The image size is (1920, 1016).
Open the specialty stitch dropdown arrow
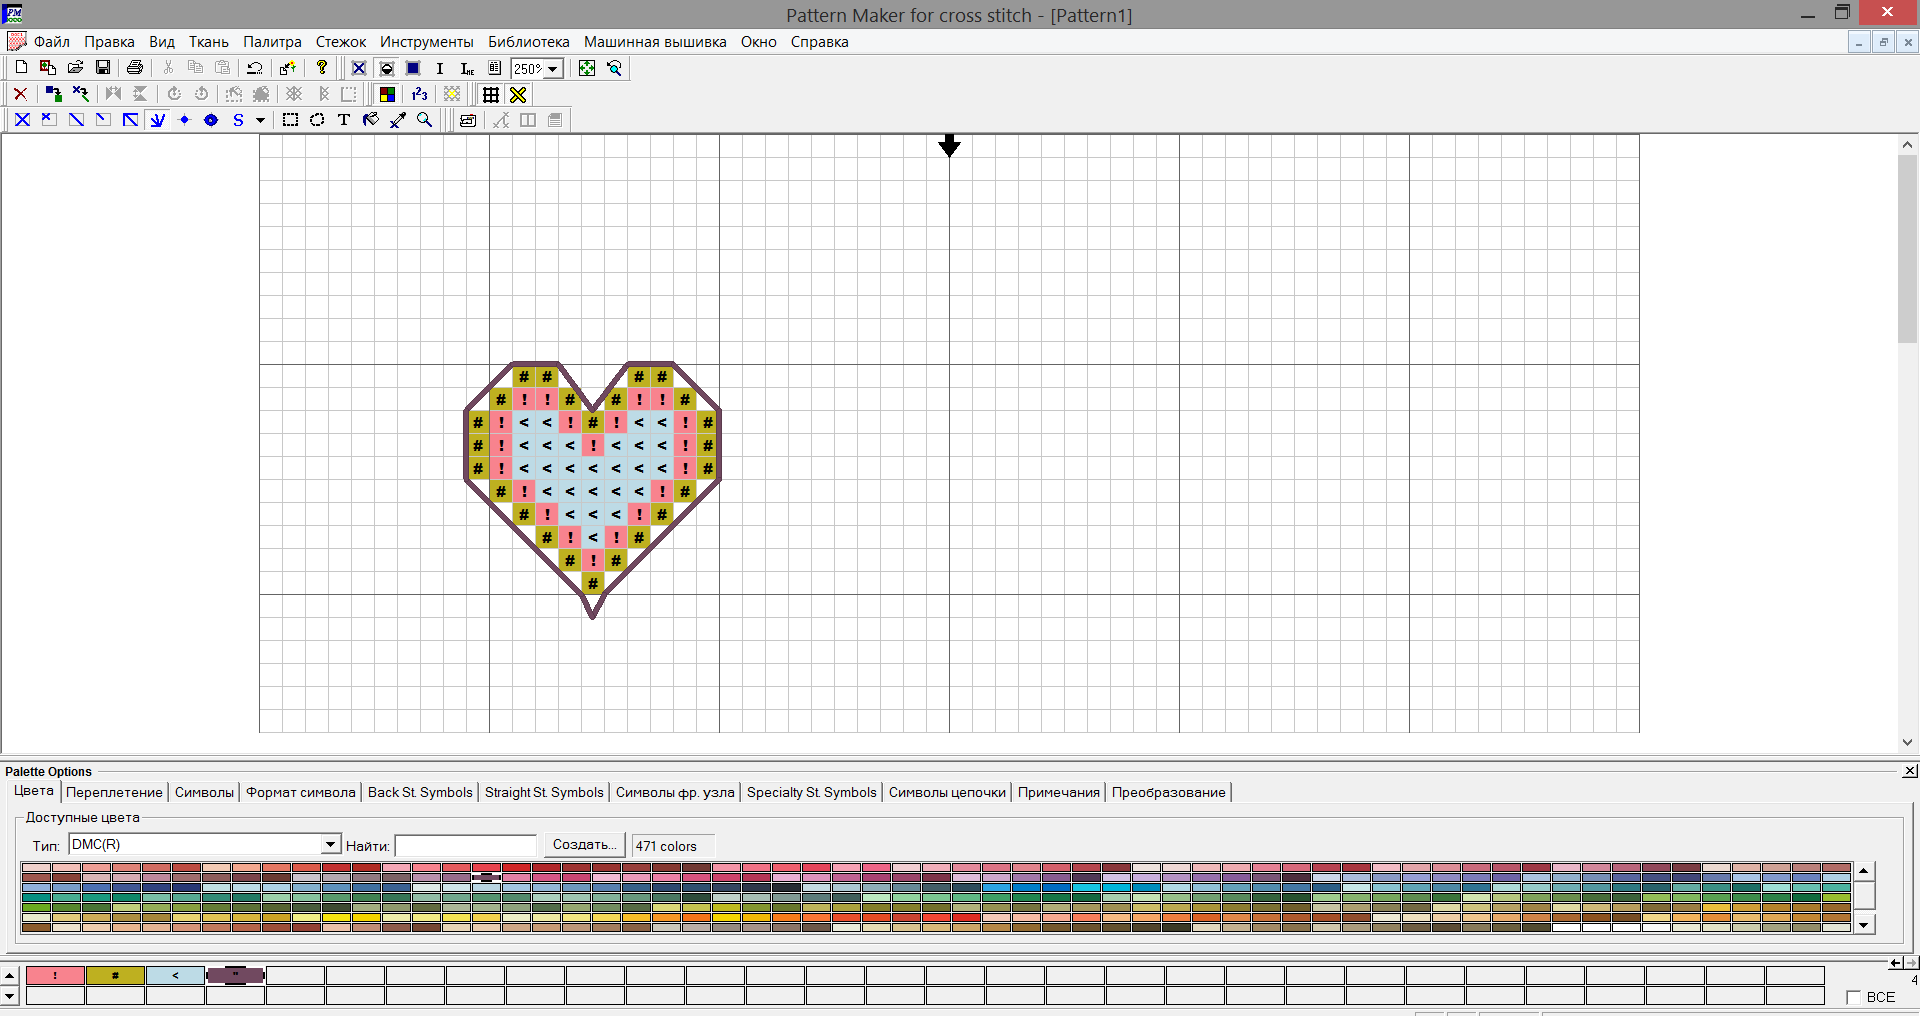[260, 121]
